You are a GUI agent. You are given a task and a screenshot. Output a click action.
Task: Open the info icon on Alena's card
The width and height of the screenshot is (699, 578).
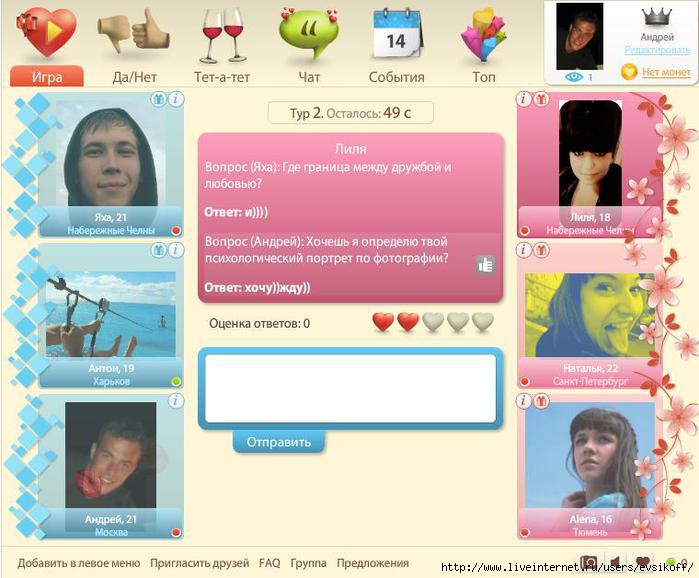click(x=524, y=401)
